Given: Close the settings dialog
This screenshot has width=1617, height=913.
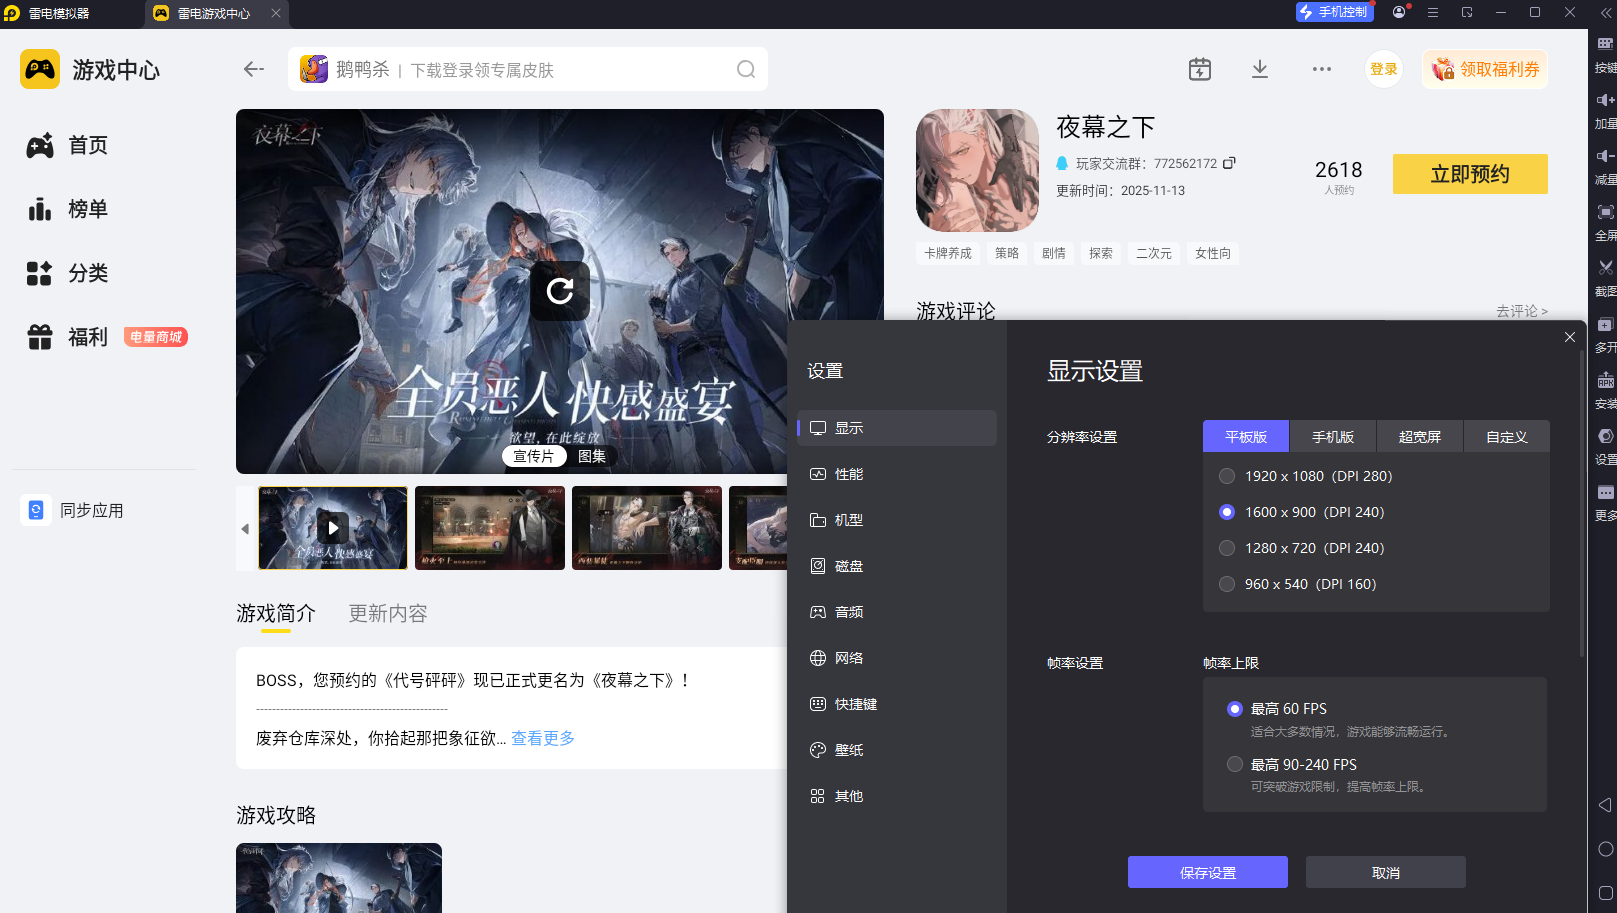Looking at the screenshot, I should pos(1570,337).
